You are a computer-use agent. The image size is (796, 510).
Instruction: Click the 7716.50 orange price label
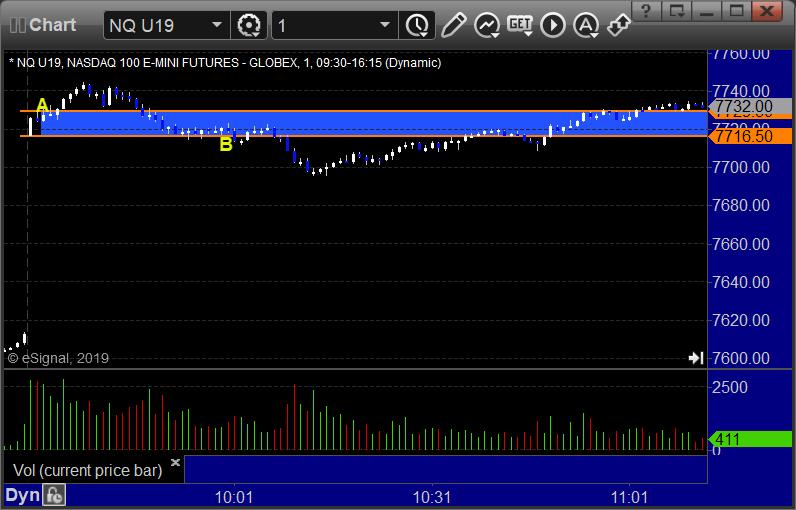tap(750, 136)
